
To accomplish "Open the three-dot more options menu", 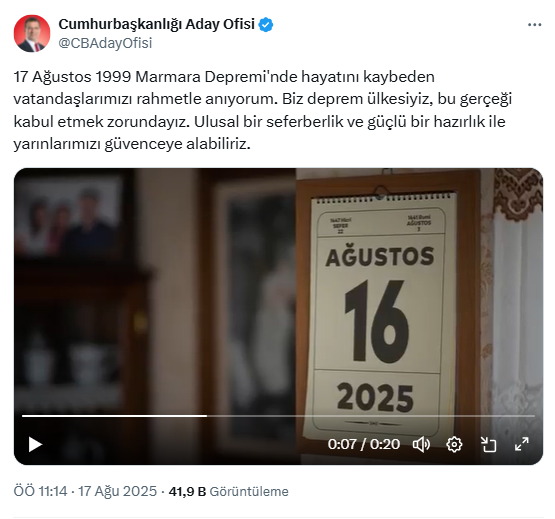I will point(534,25).
